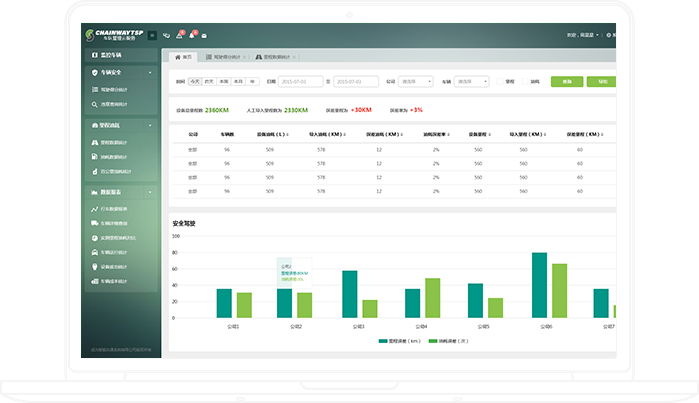Click the line chart icon for 行车数据报表

click(x=93, y=208)
